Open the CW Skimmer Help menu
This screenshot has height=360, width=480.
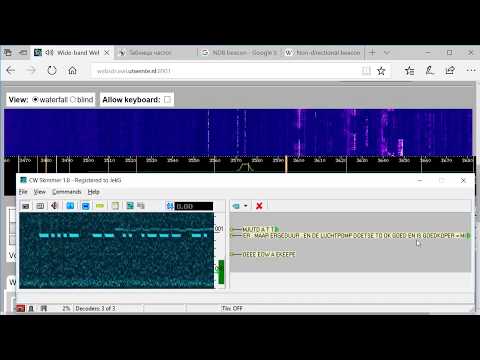tap(94, 192)
